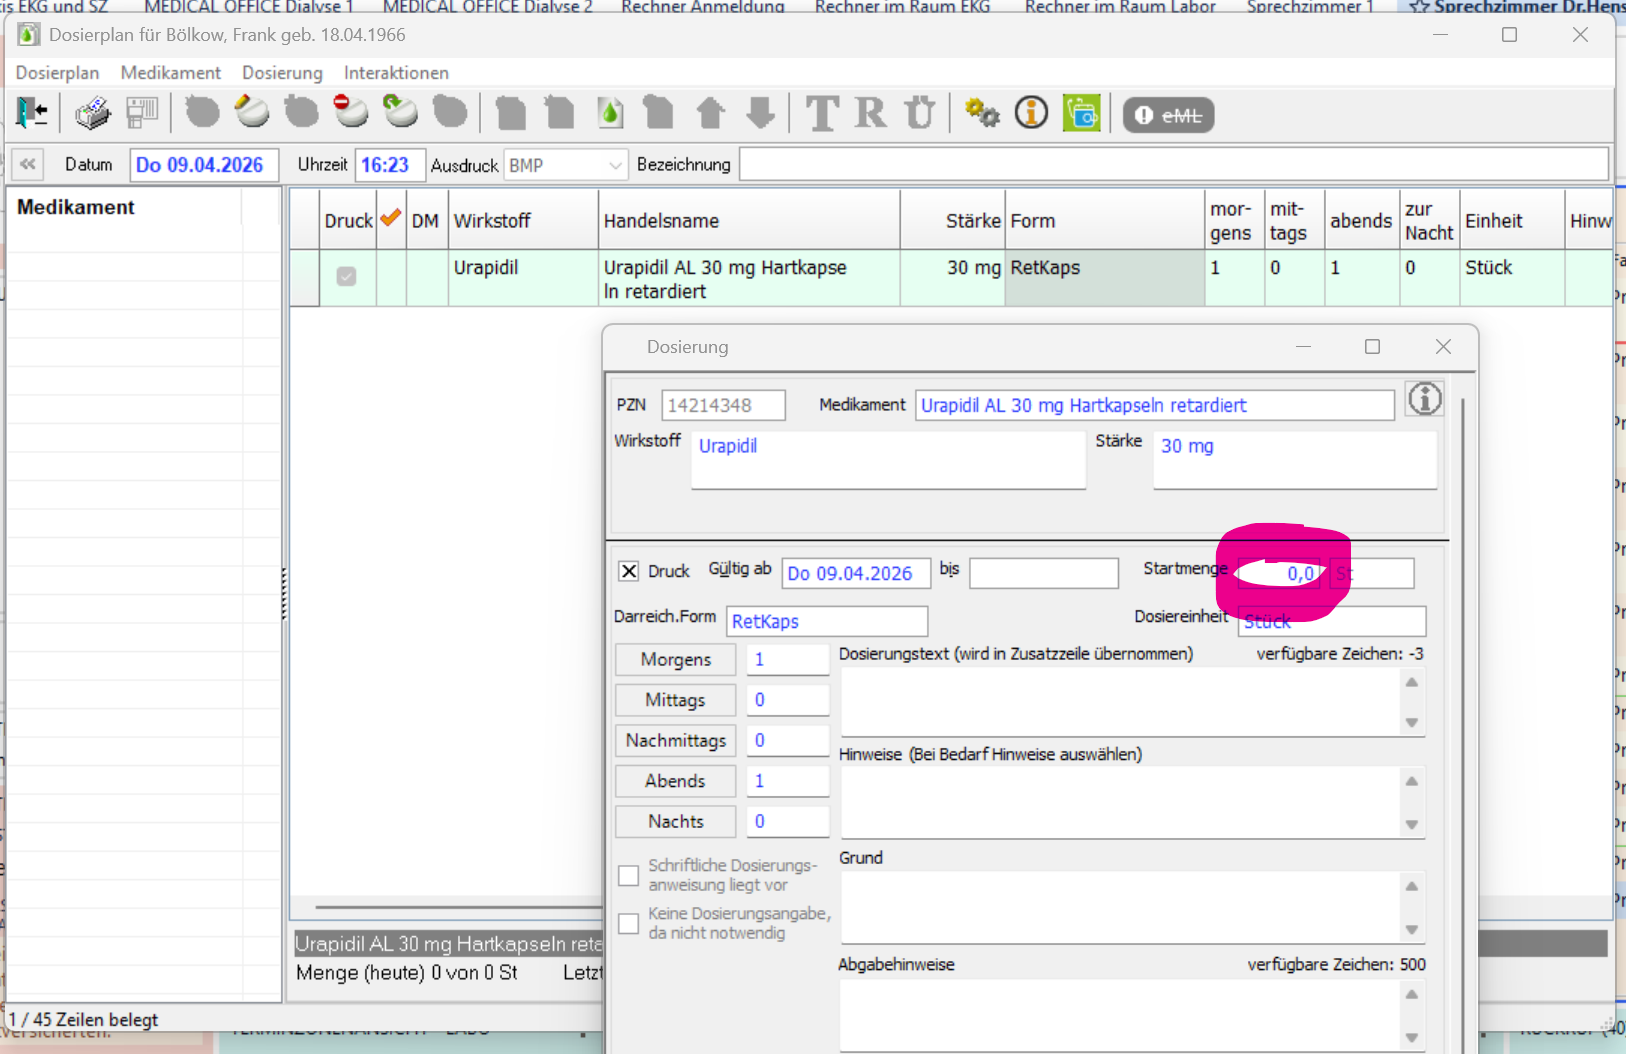The width and height of the screenshot is (1626, 1054).
Task: Click the Bezeichnung input field
Action: [x=1173, y=165]
